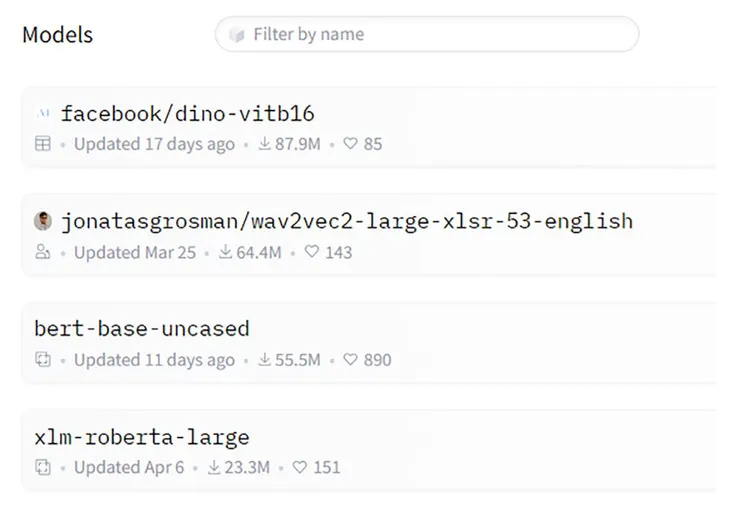Click the task type icon under facebook/dino-vitb16
This screenshot has width=740, height=507.
(43, 144)
